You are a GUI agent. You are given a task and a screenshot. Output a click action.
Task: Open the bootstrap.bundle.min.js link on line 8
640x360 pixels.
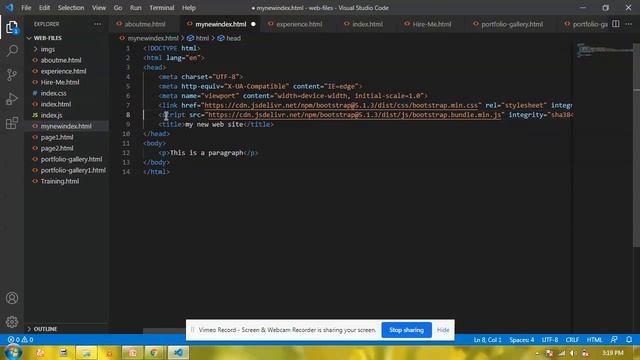click(x=354, y=115)
